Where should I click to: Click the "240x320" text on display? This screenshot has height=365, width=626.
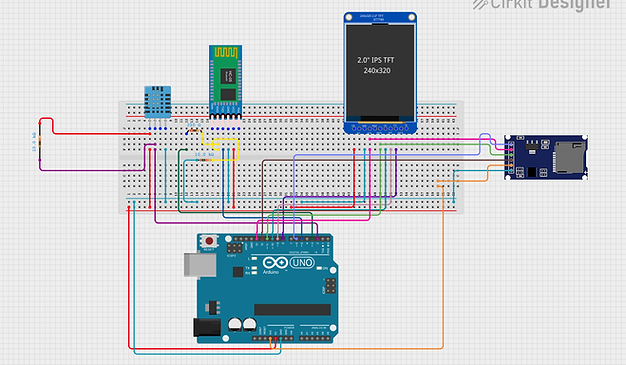(377, 71)
